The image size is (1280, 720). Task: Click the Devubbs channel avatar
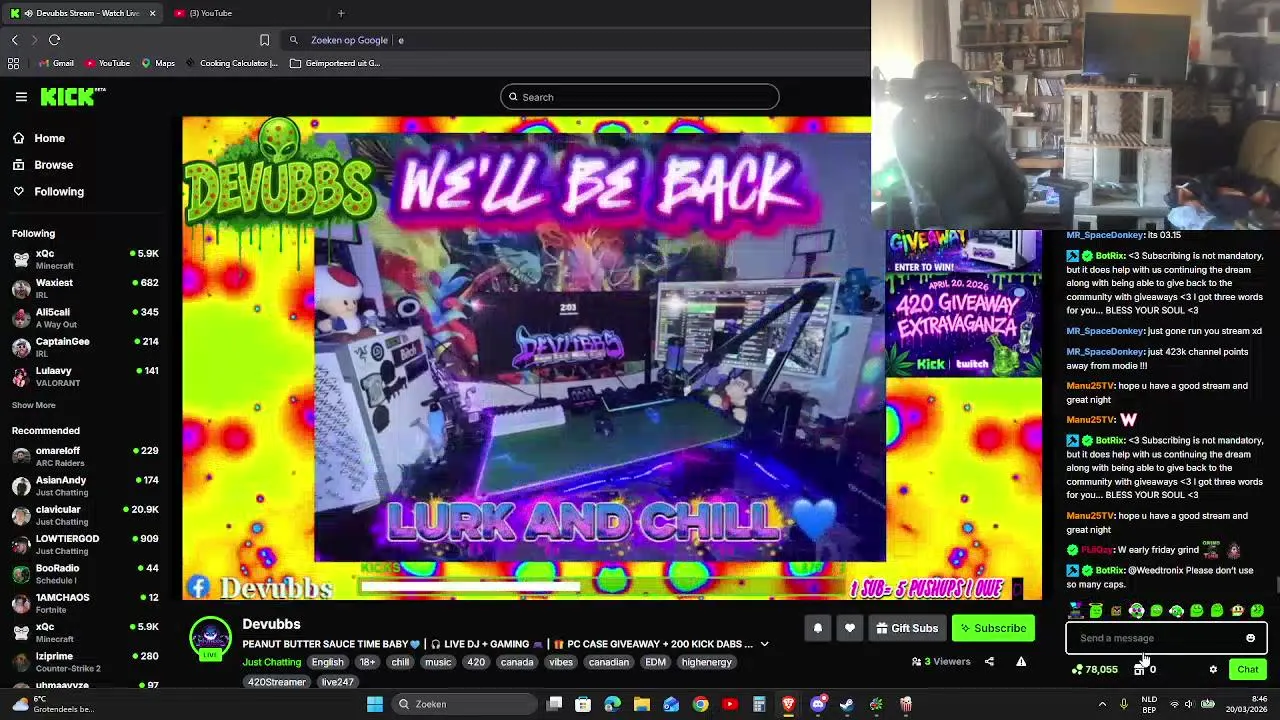[210, 638]
